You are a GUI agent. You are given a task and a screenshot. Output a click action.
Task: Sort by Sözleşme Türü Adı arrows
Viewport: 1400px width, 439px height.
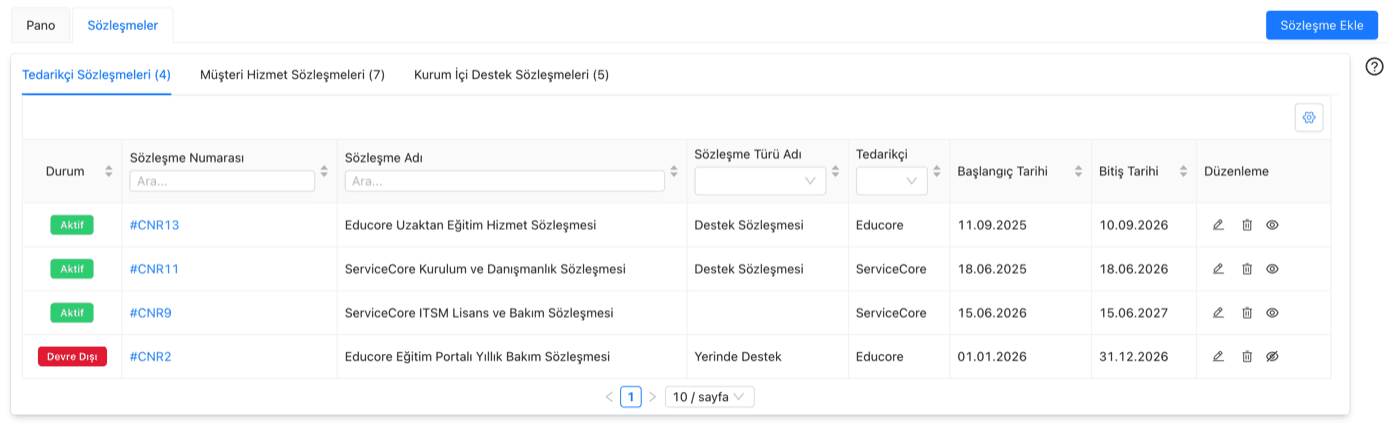pyautogui.click(x=835, y=171)
